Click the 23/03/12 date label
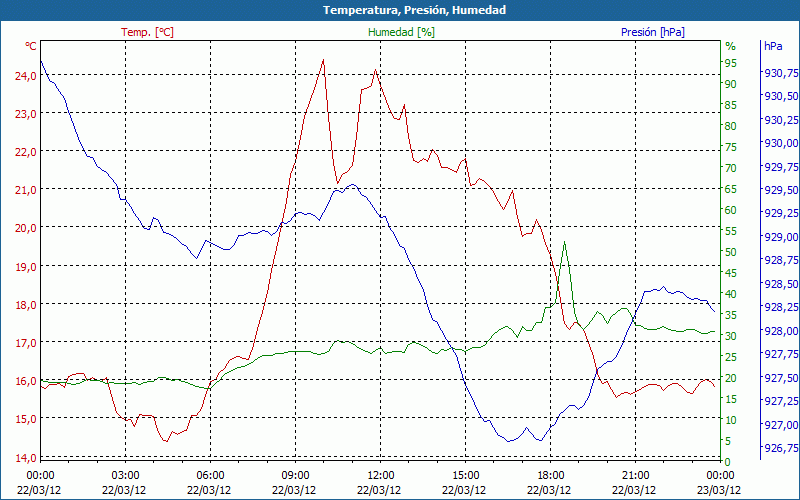 [x=719, y=490]
